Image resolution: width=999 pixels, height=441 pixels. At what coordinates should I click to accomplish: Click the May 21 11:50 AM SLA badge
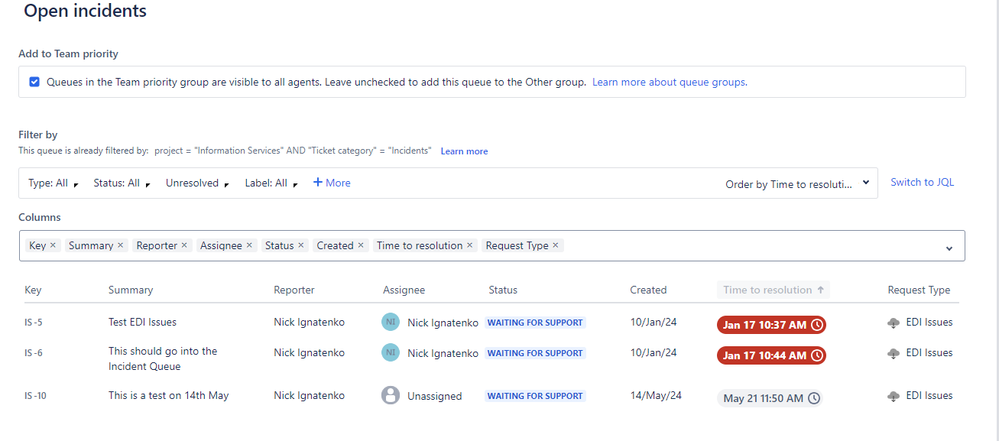point(770,398)
